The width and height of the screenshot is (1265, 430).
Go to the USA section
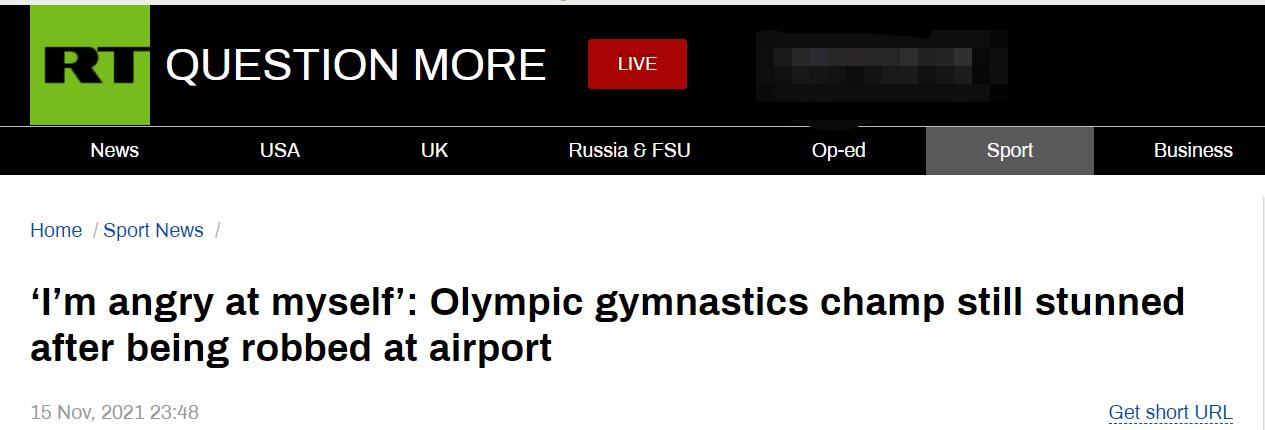tap(280, 151)
